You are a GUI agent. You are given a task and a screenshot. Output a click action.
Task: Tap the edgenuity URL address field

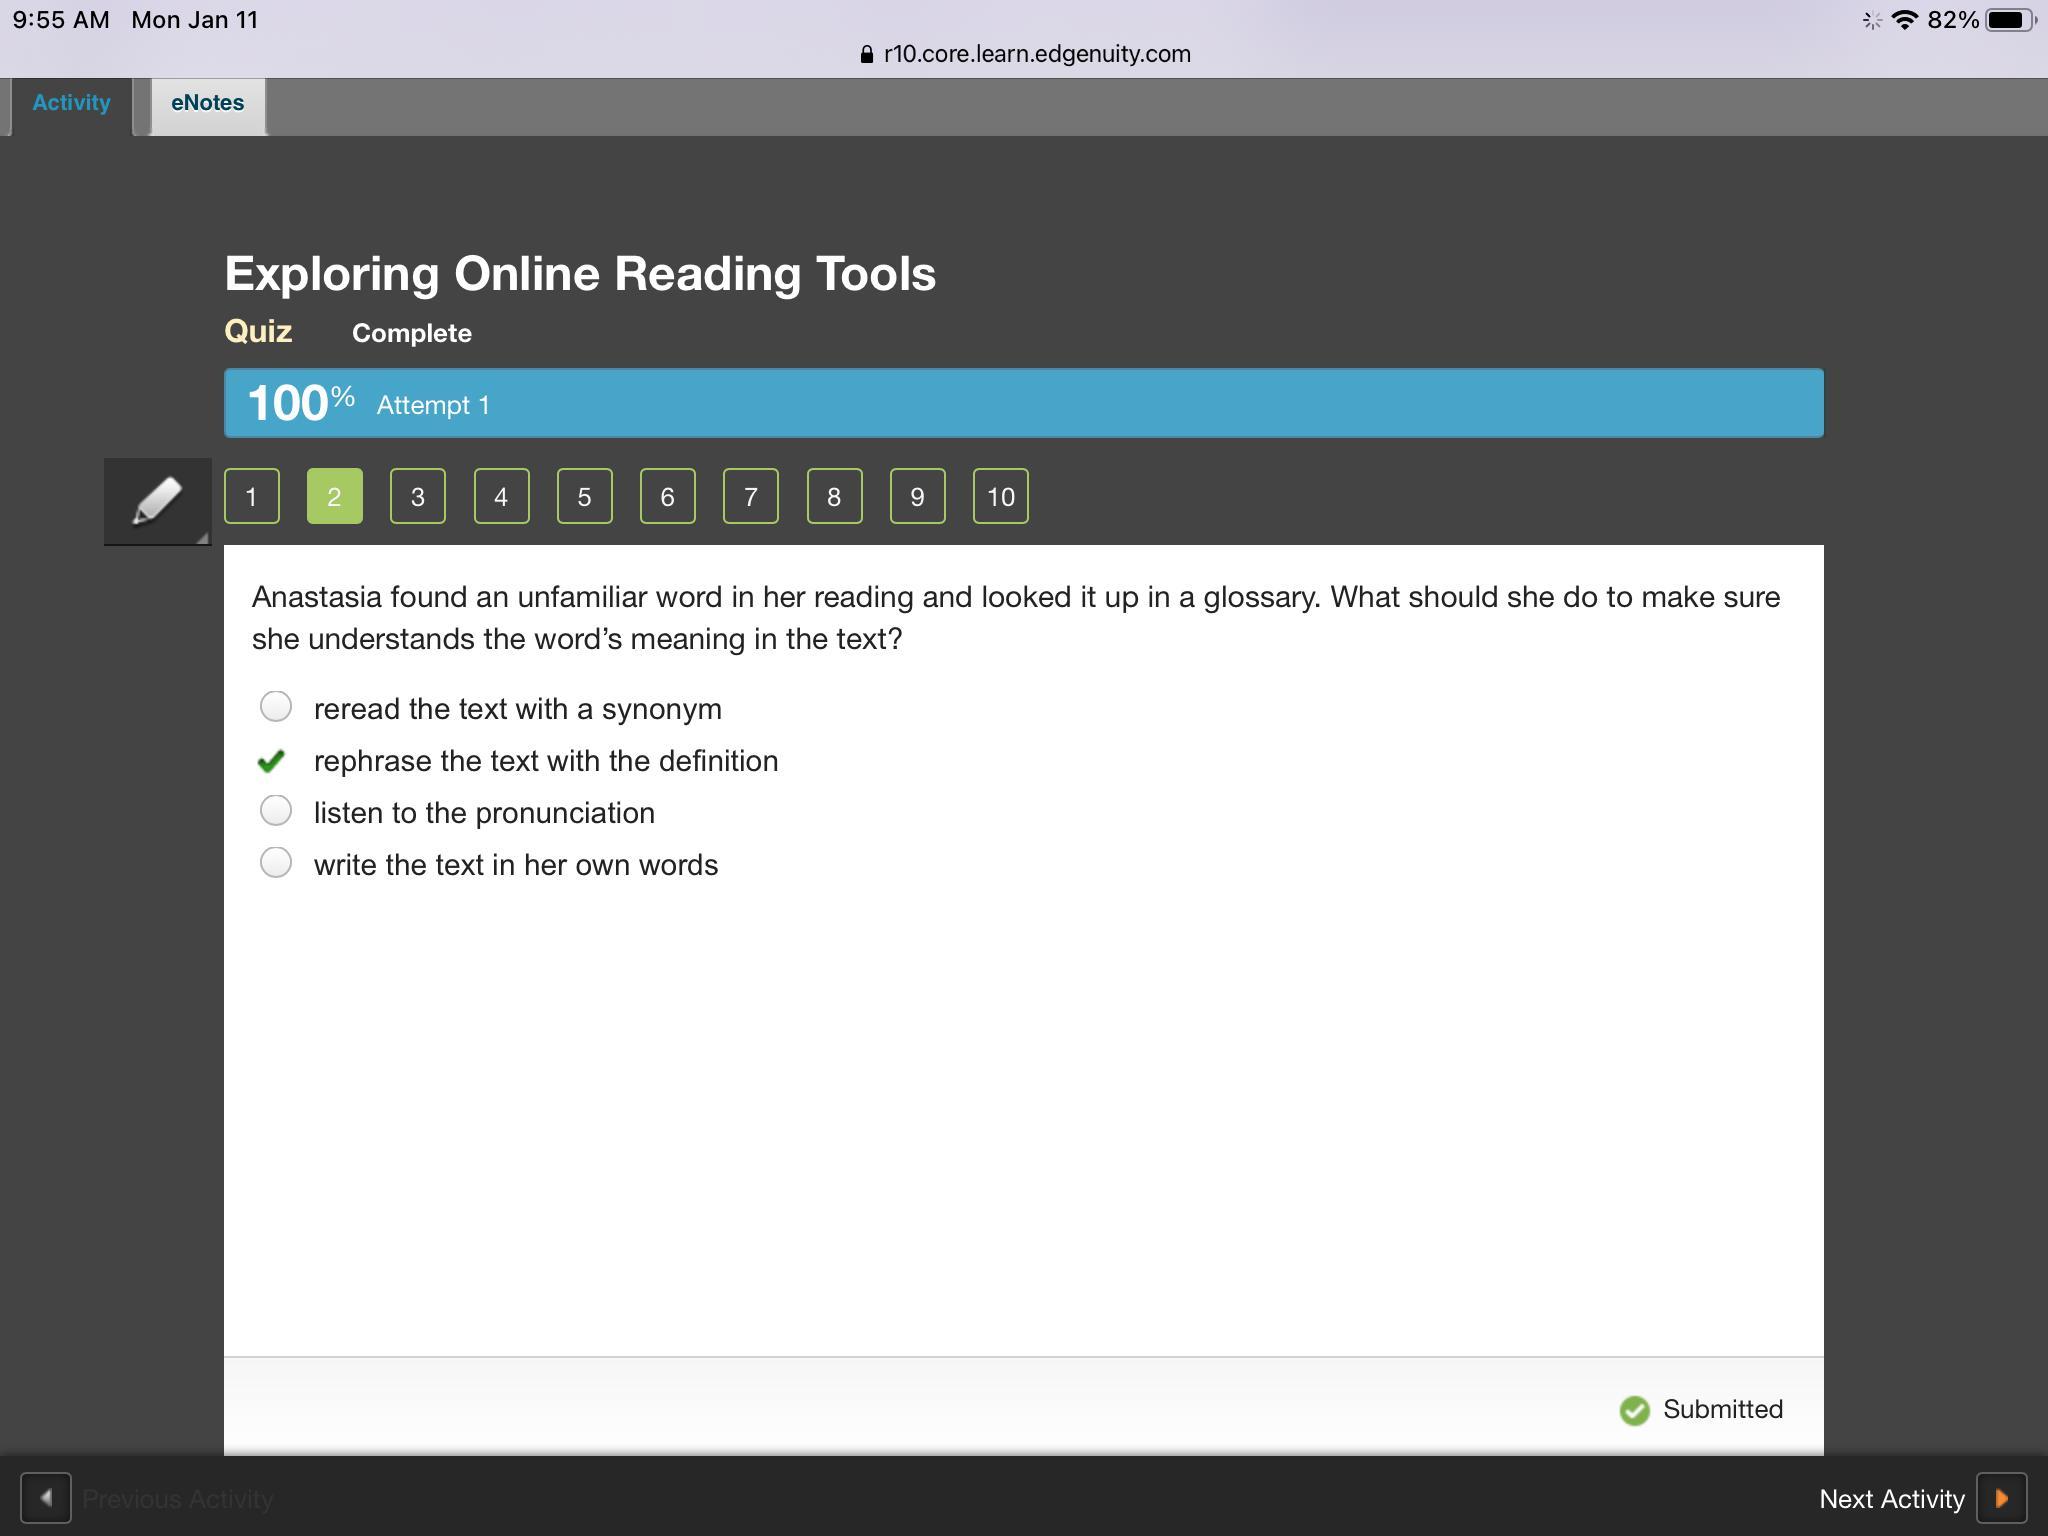(x=1036, y=55)
